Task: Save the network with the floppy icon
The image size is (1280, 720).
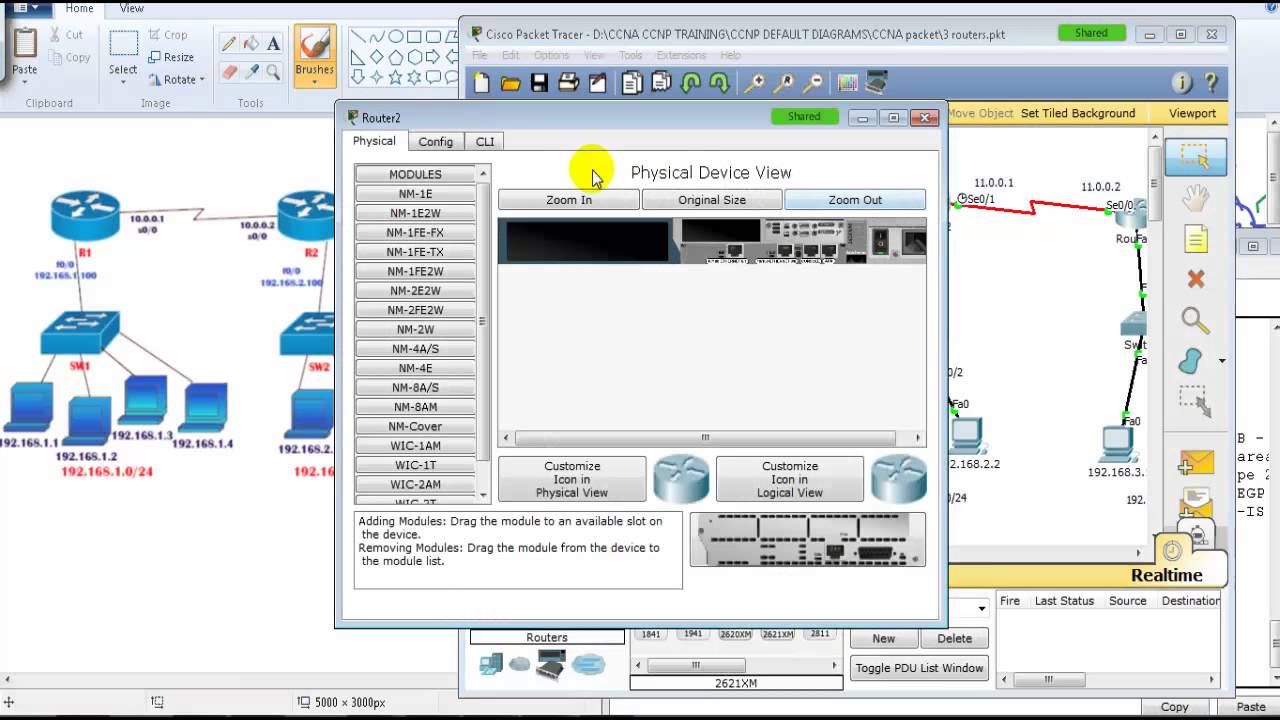Action: [x=539, y=83]
